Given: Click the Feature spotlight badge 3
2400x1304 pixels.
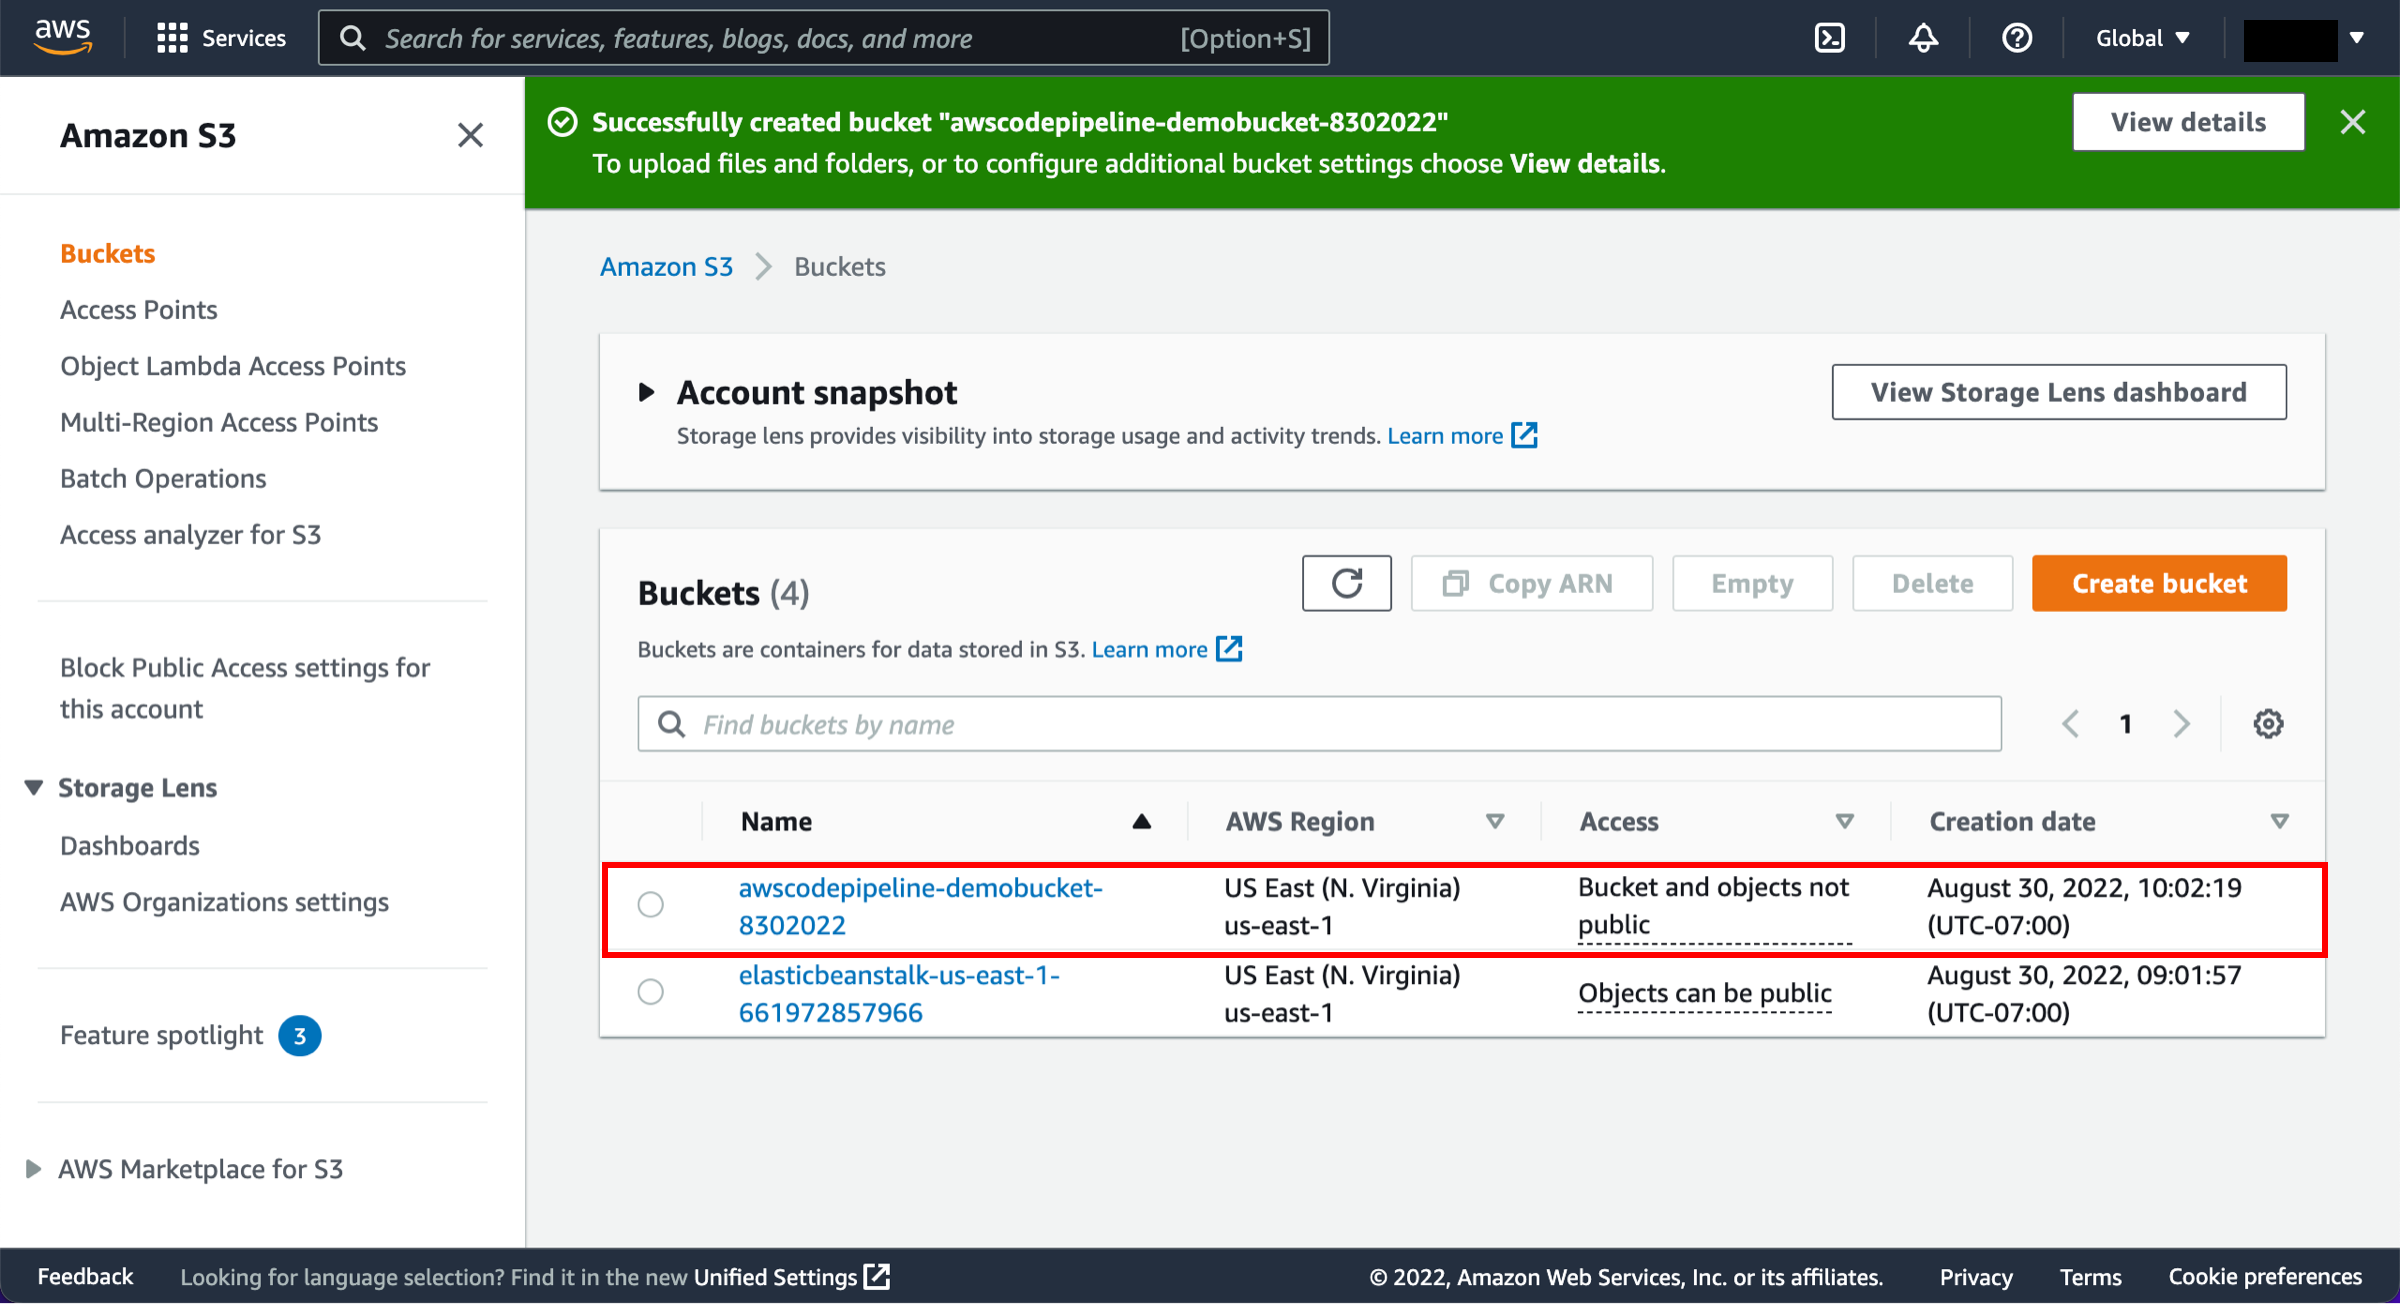Looking at the screenshot, I should (299, 1035).
